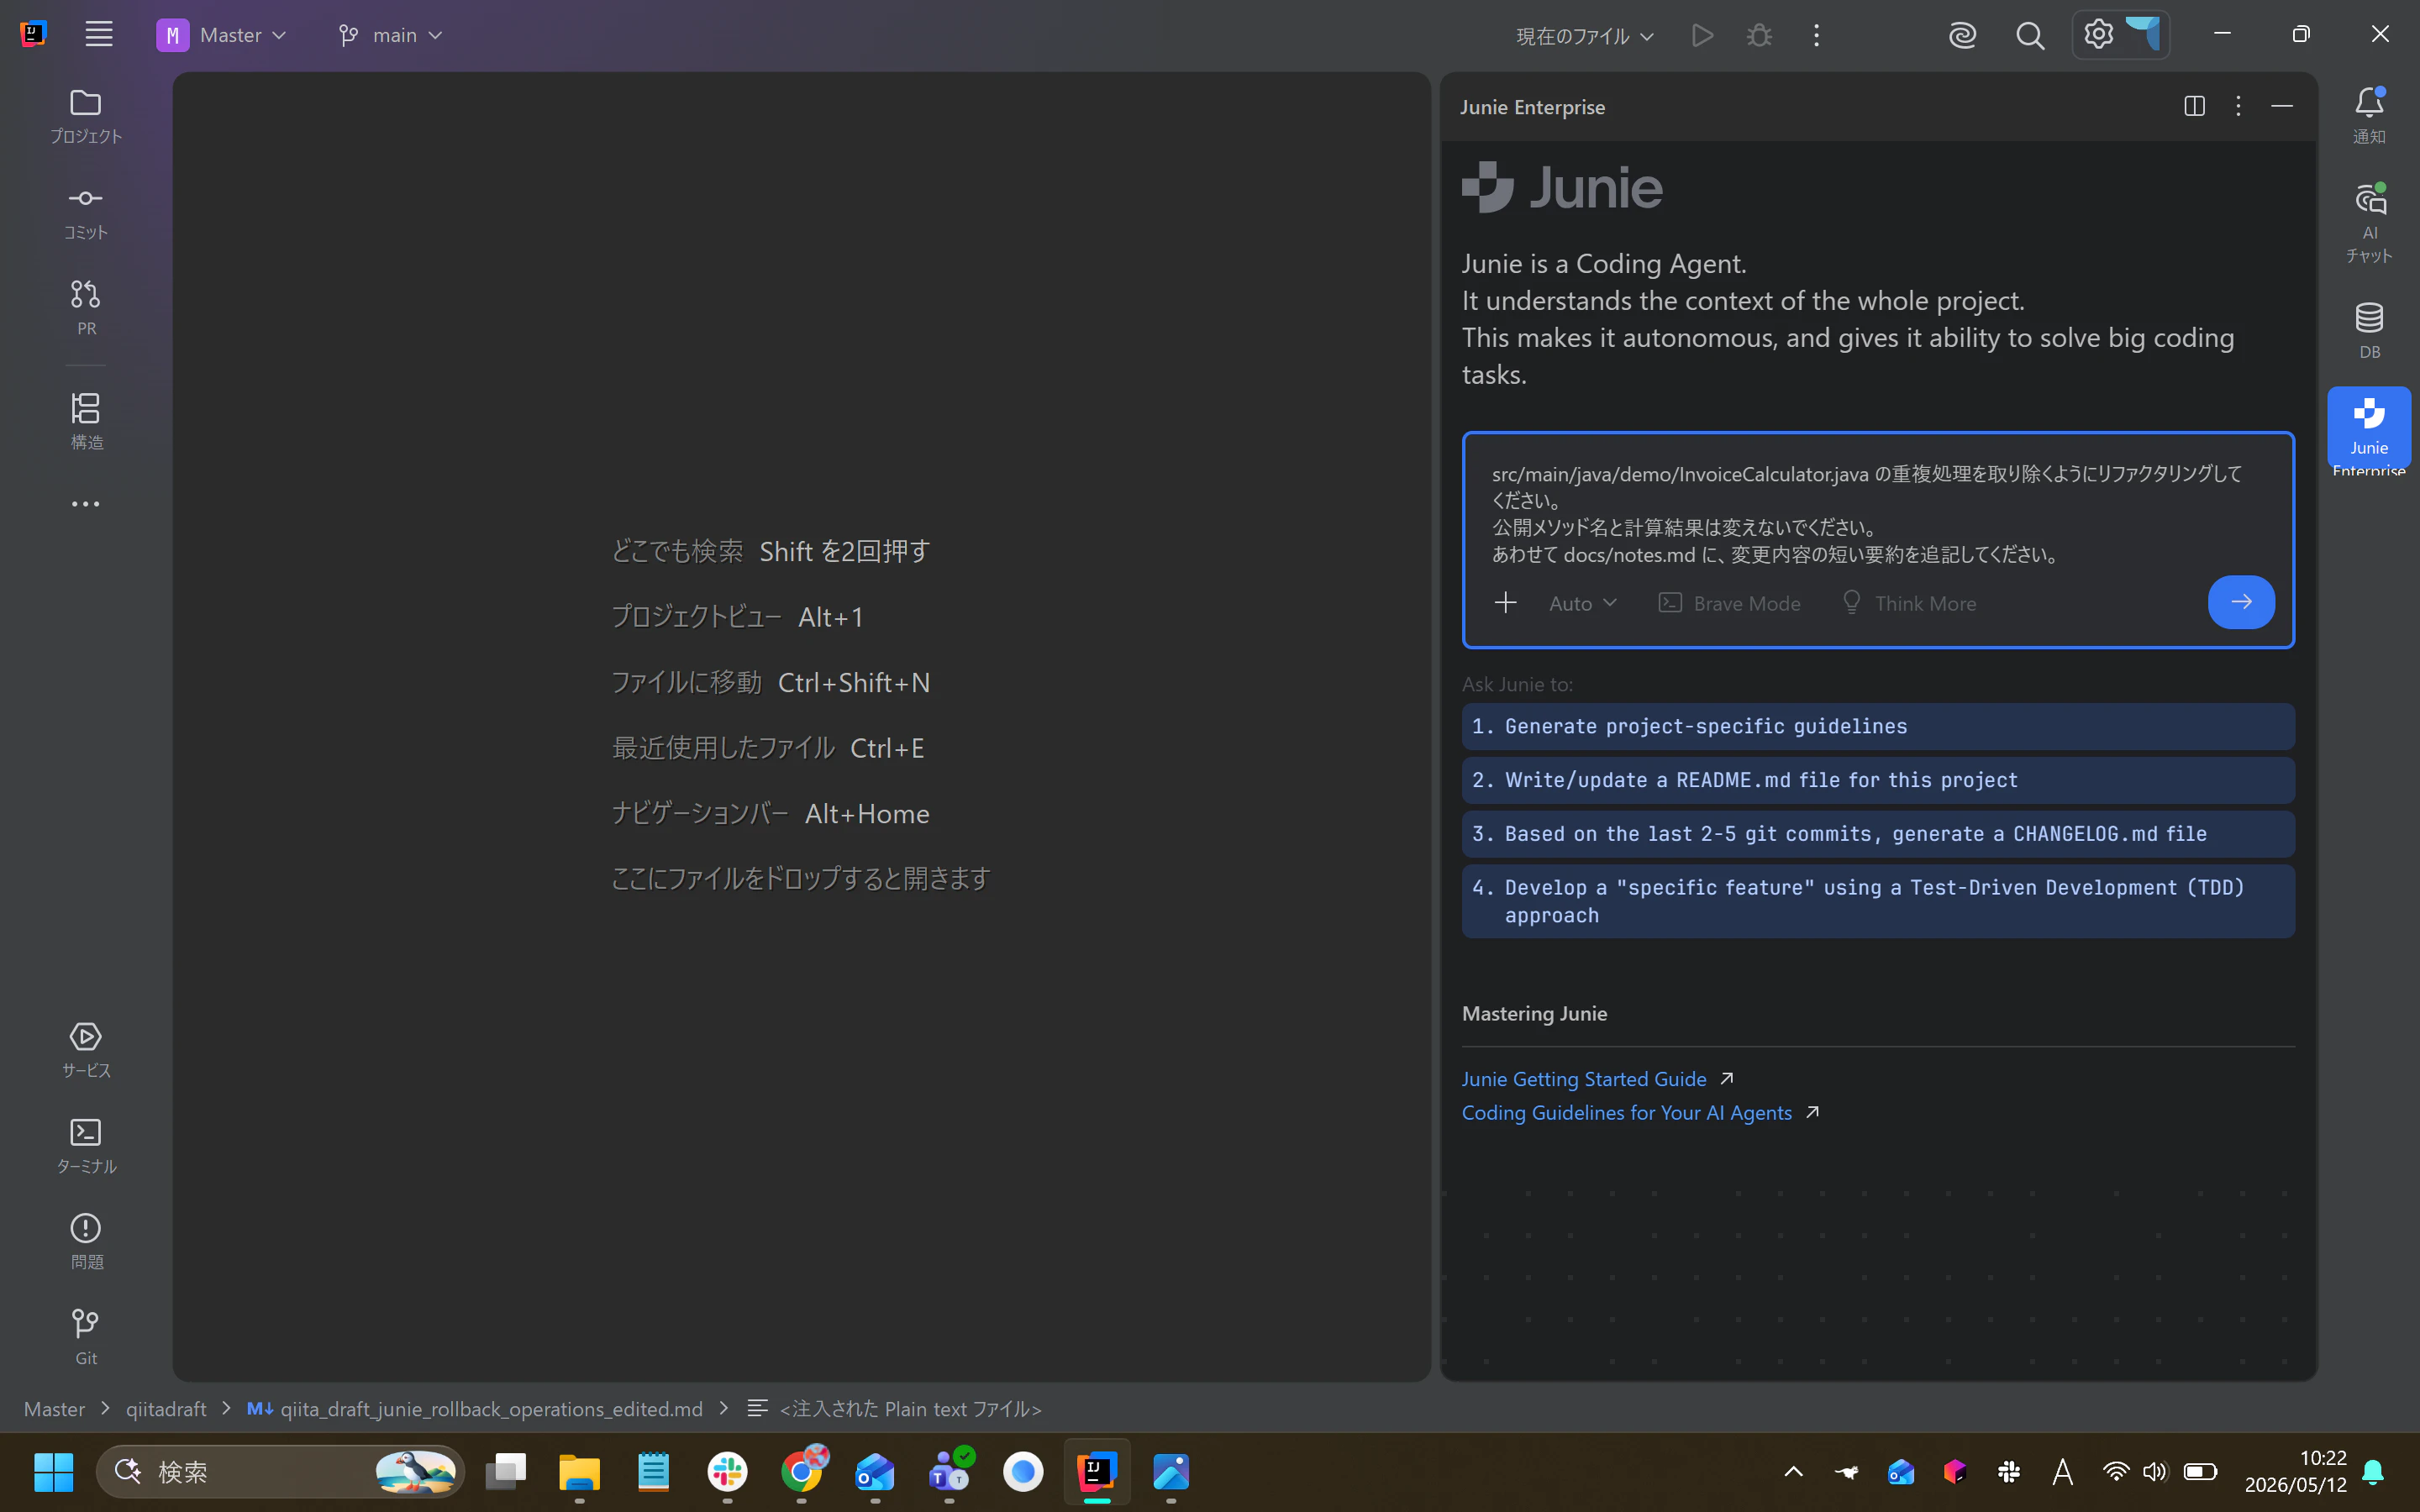Open the AI チャット tool window

click(2369, 223)
